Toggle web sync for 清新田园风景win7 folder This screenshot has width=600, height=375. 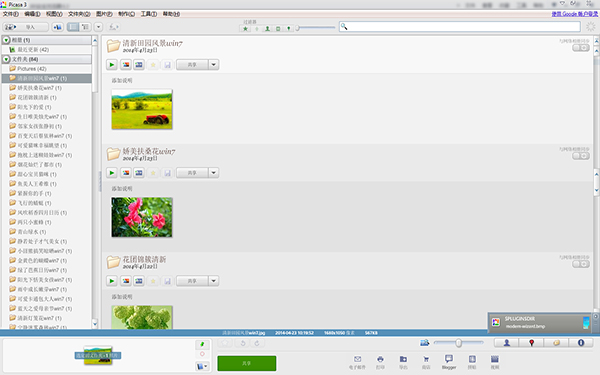[581, 48]
